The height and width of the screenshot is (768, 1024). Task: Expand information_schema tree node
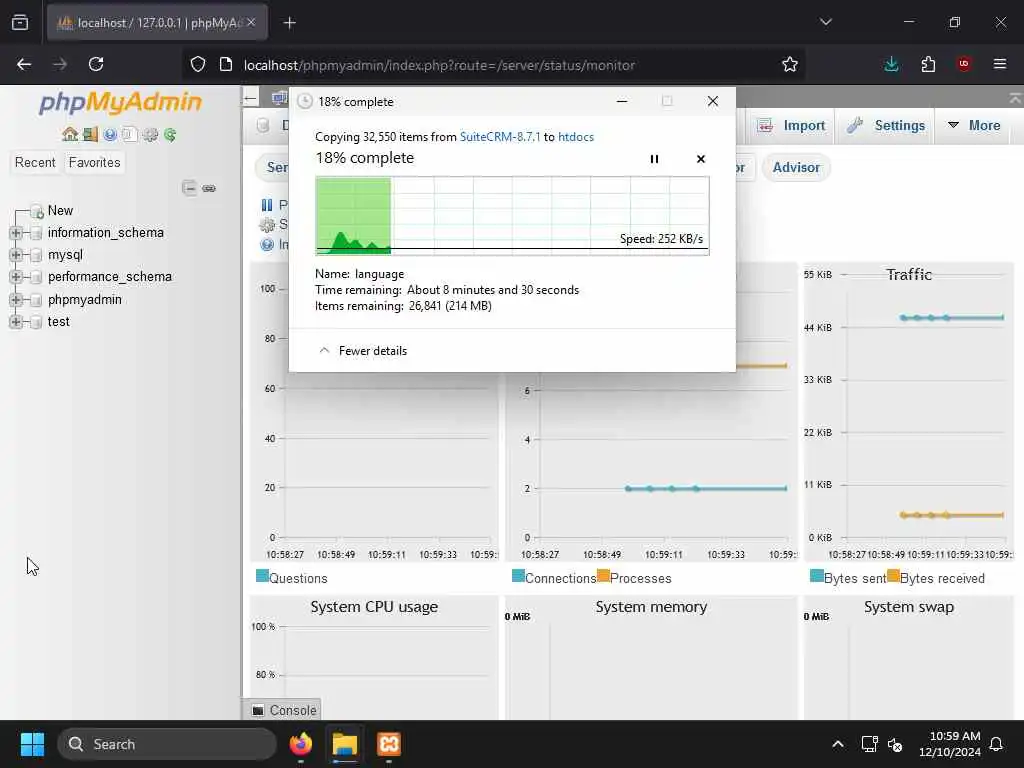pyautogui.click(x=16, y=233)
